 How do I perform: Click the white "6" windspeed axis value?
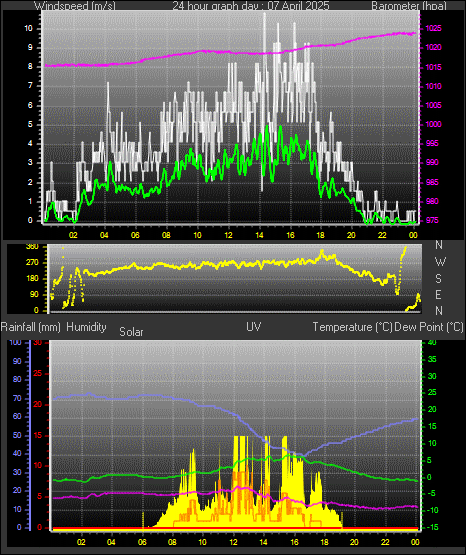point(30,105)
